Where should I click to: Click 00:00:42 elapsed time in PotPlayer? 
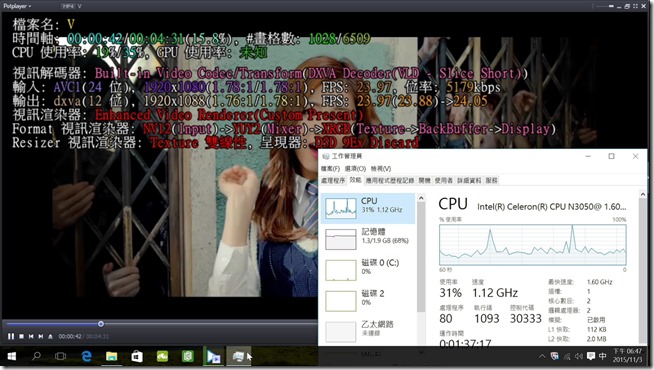click(70, 336)
